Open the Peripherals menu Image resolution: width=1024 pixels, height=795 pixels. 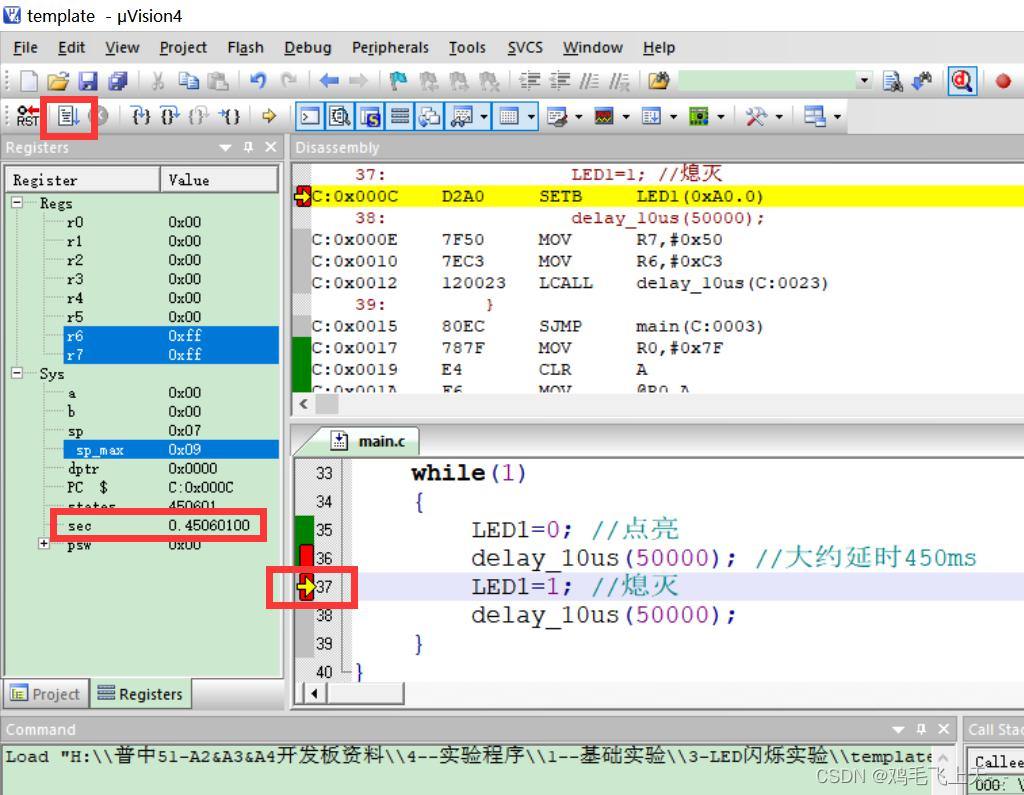(x=390, y=48)
